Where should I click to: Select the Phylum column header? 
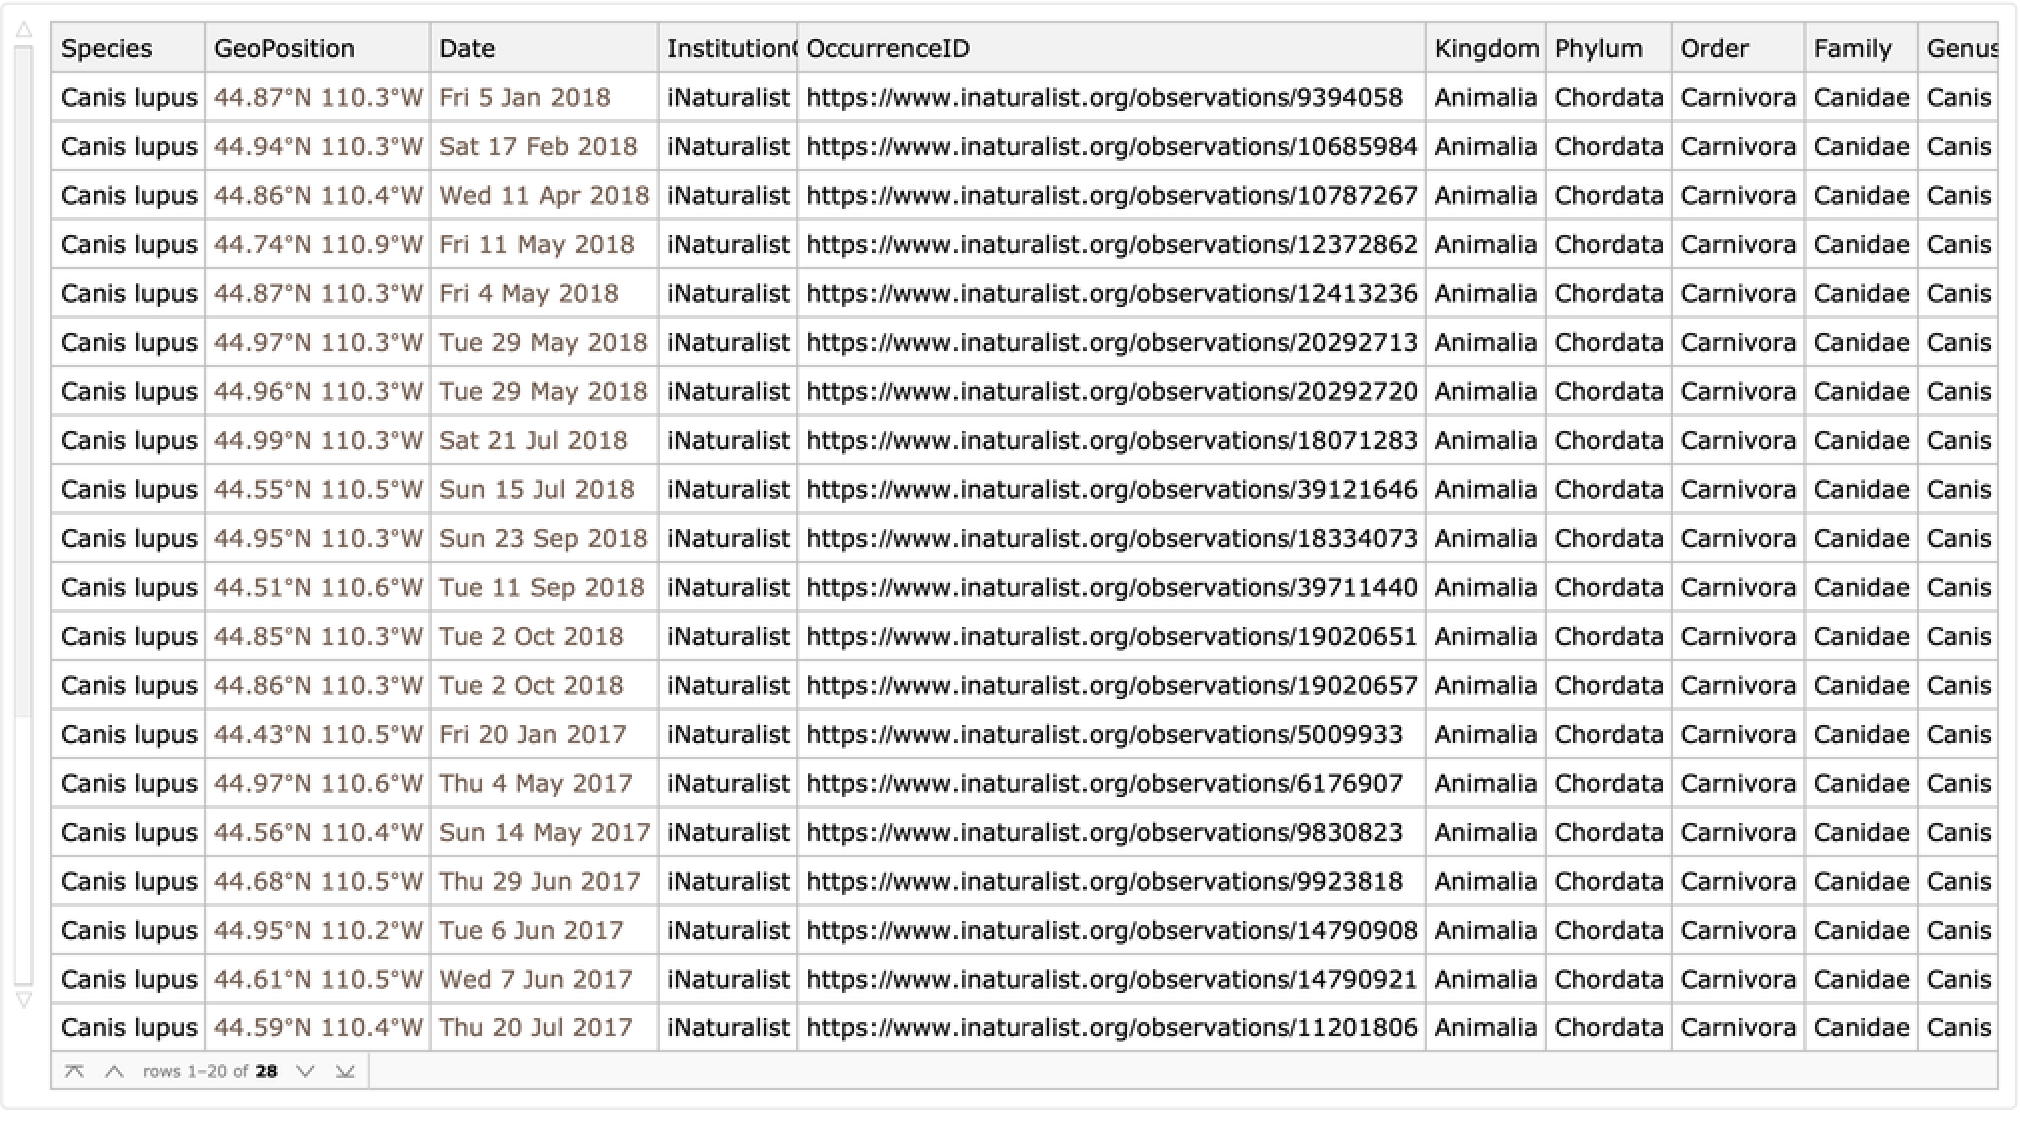coord(1598,49)
